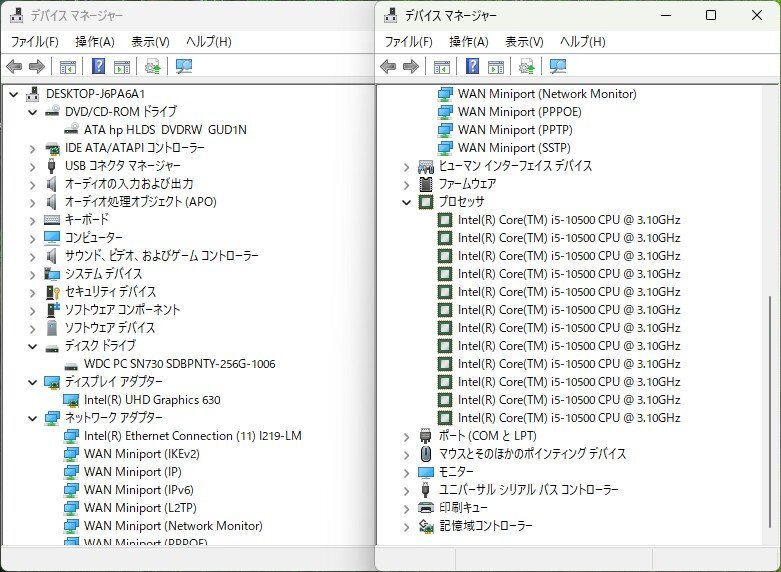Click Back arrow in right window toolbar
This screenshot has height=572, width=781.
pyautogui.click(x=388, y=66)
